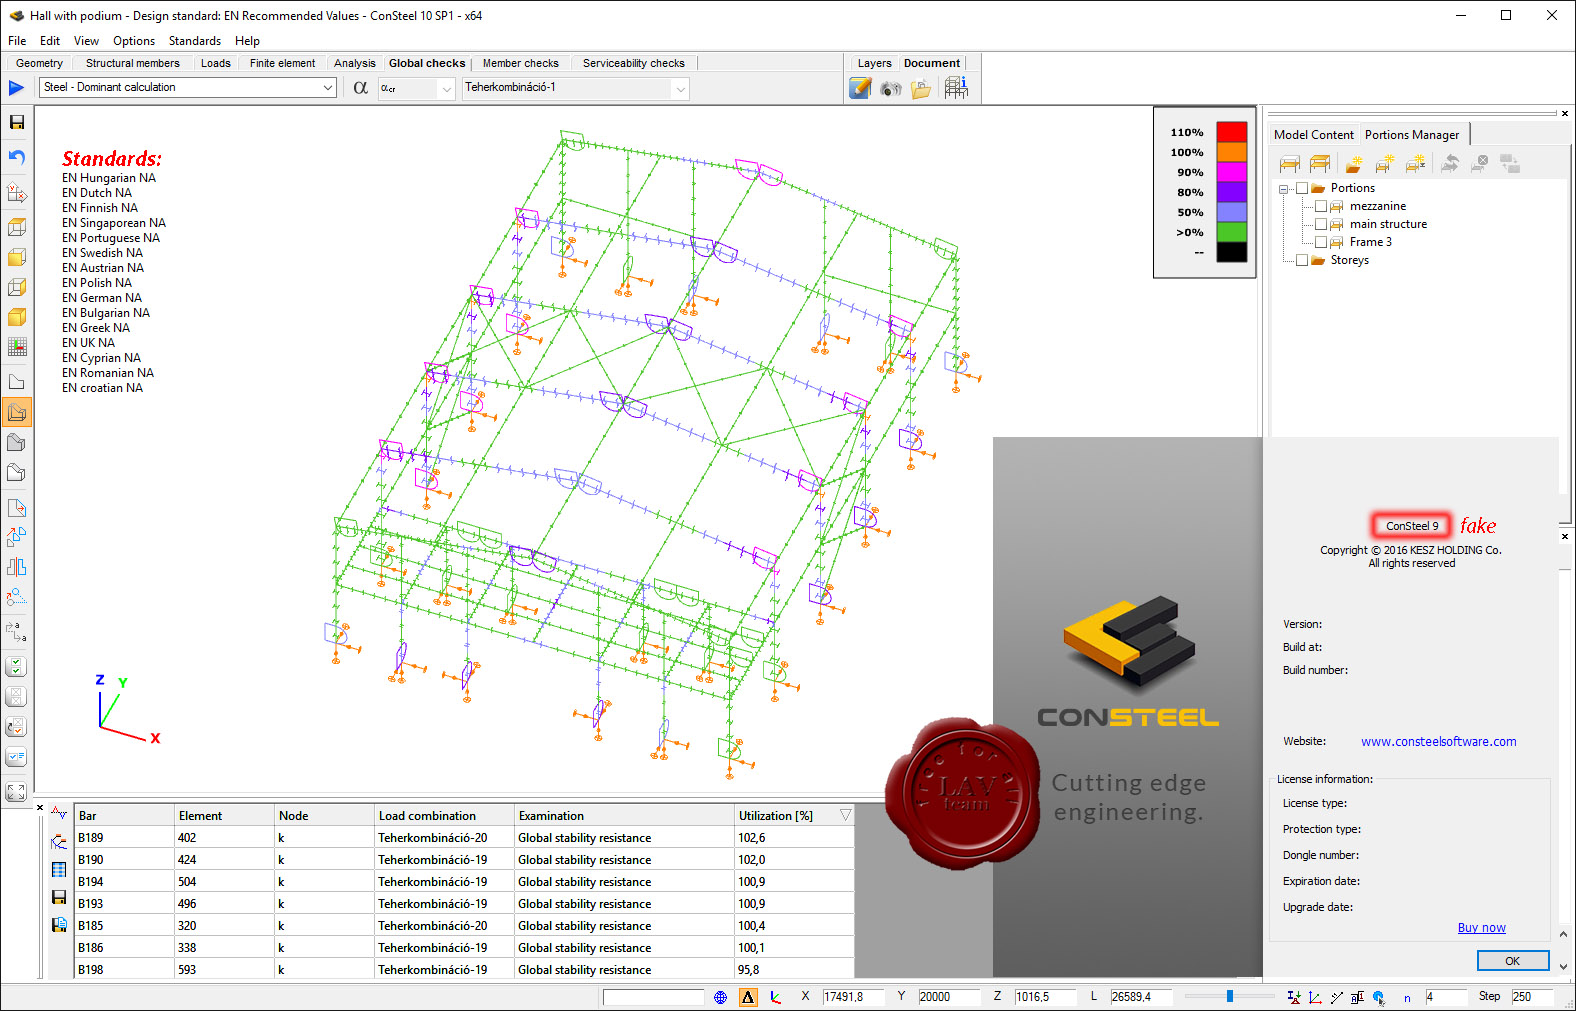The image size is (1576, 1011).
Task: Click the Save icon in left toolbar
Action: point(17,122)
